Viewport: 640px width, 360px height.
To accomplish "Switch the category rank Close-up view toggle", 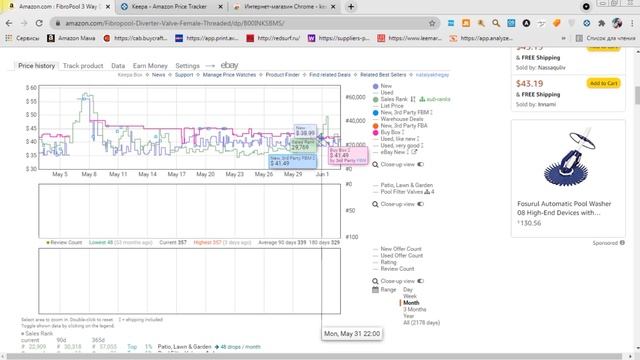I will tap(420, 204).
